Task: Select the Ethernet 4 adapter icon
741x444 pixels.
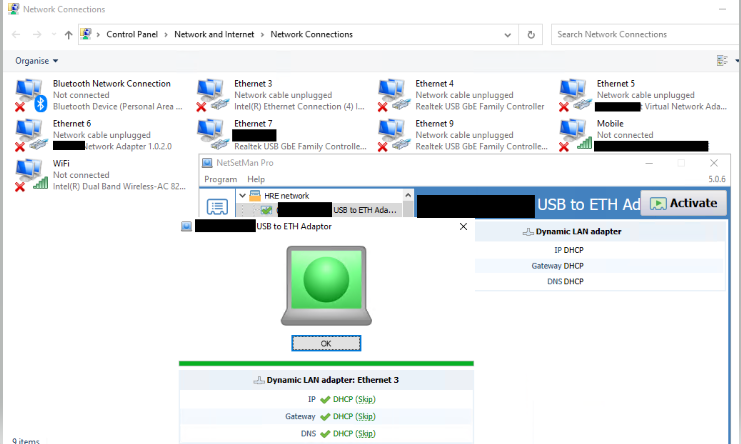Action: (x=393, y=95)
